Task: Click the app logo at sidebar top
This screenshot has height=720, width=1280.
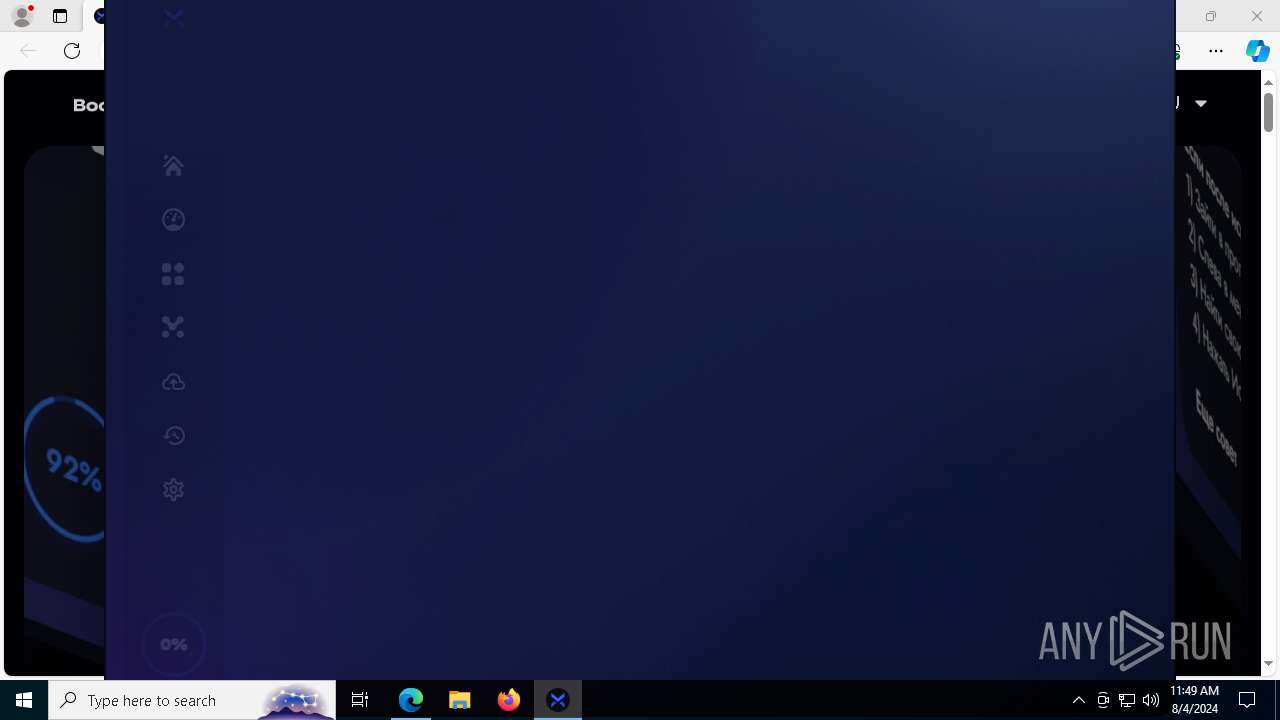Action: tap(173, 18)
